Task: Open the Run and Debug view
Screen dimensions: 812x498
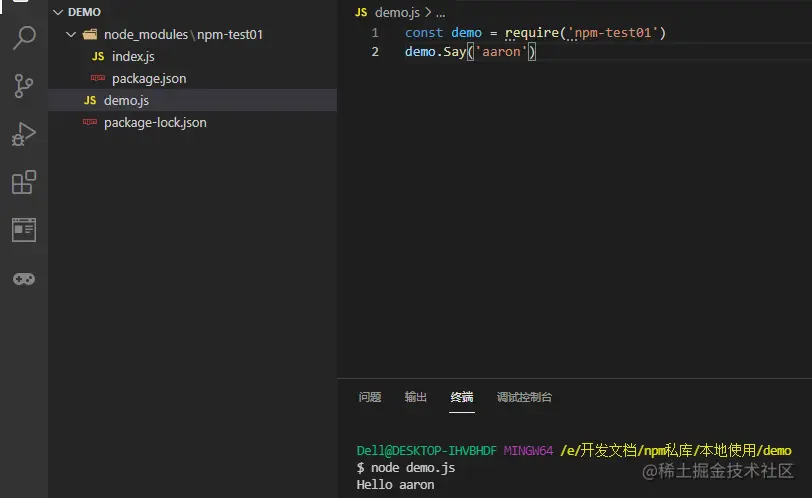Action: [x=24, y=134]
